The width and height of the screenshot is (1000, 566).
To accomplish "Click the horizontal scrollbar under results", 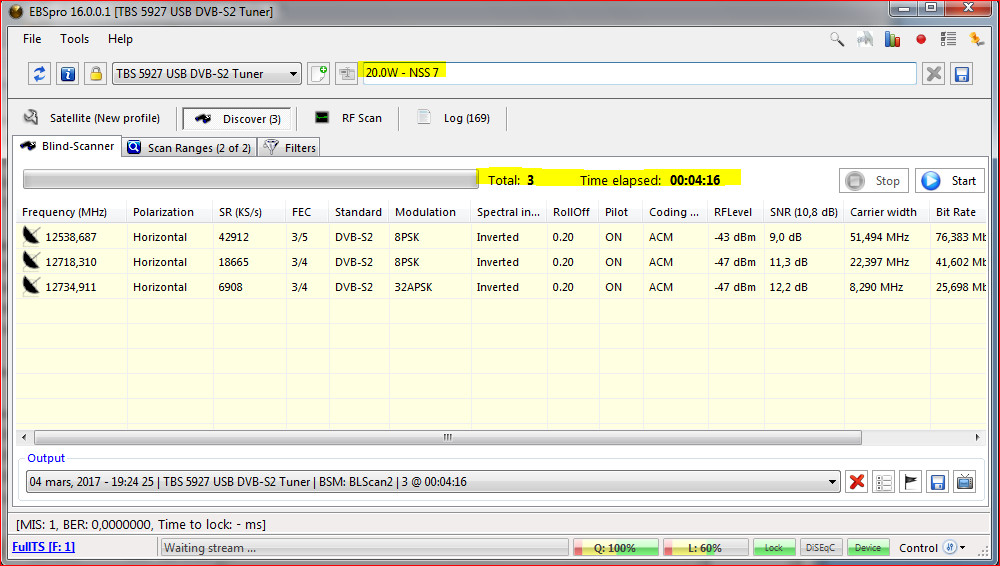I will pyautogui.click(x=447, y=438).
